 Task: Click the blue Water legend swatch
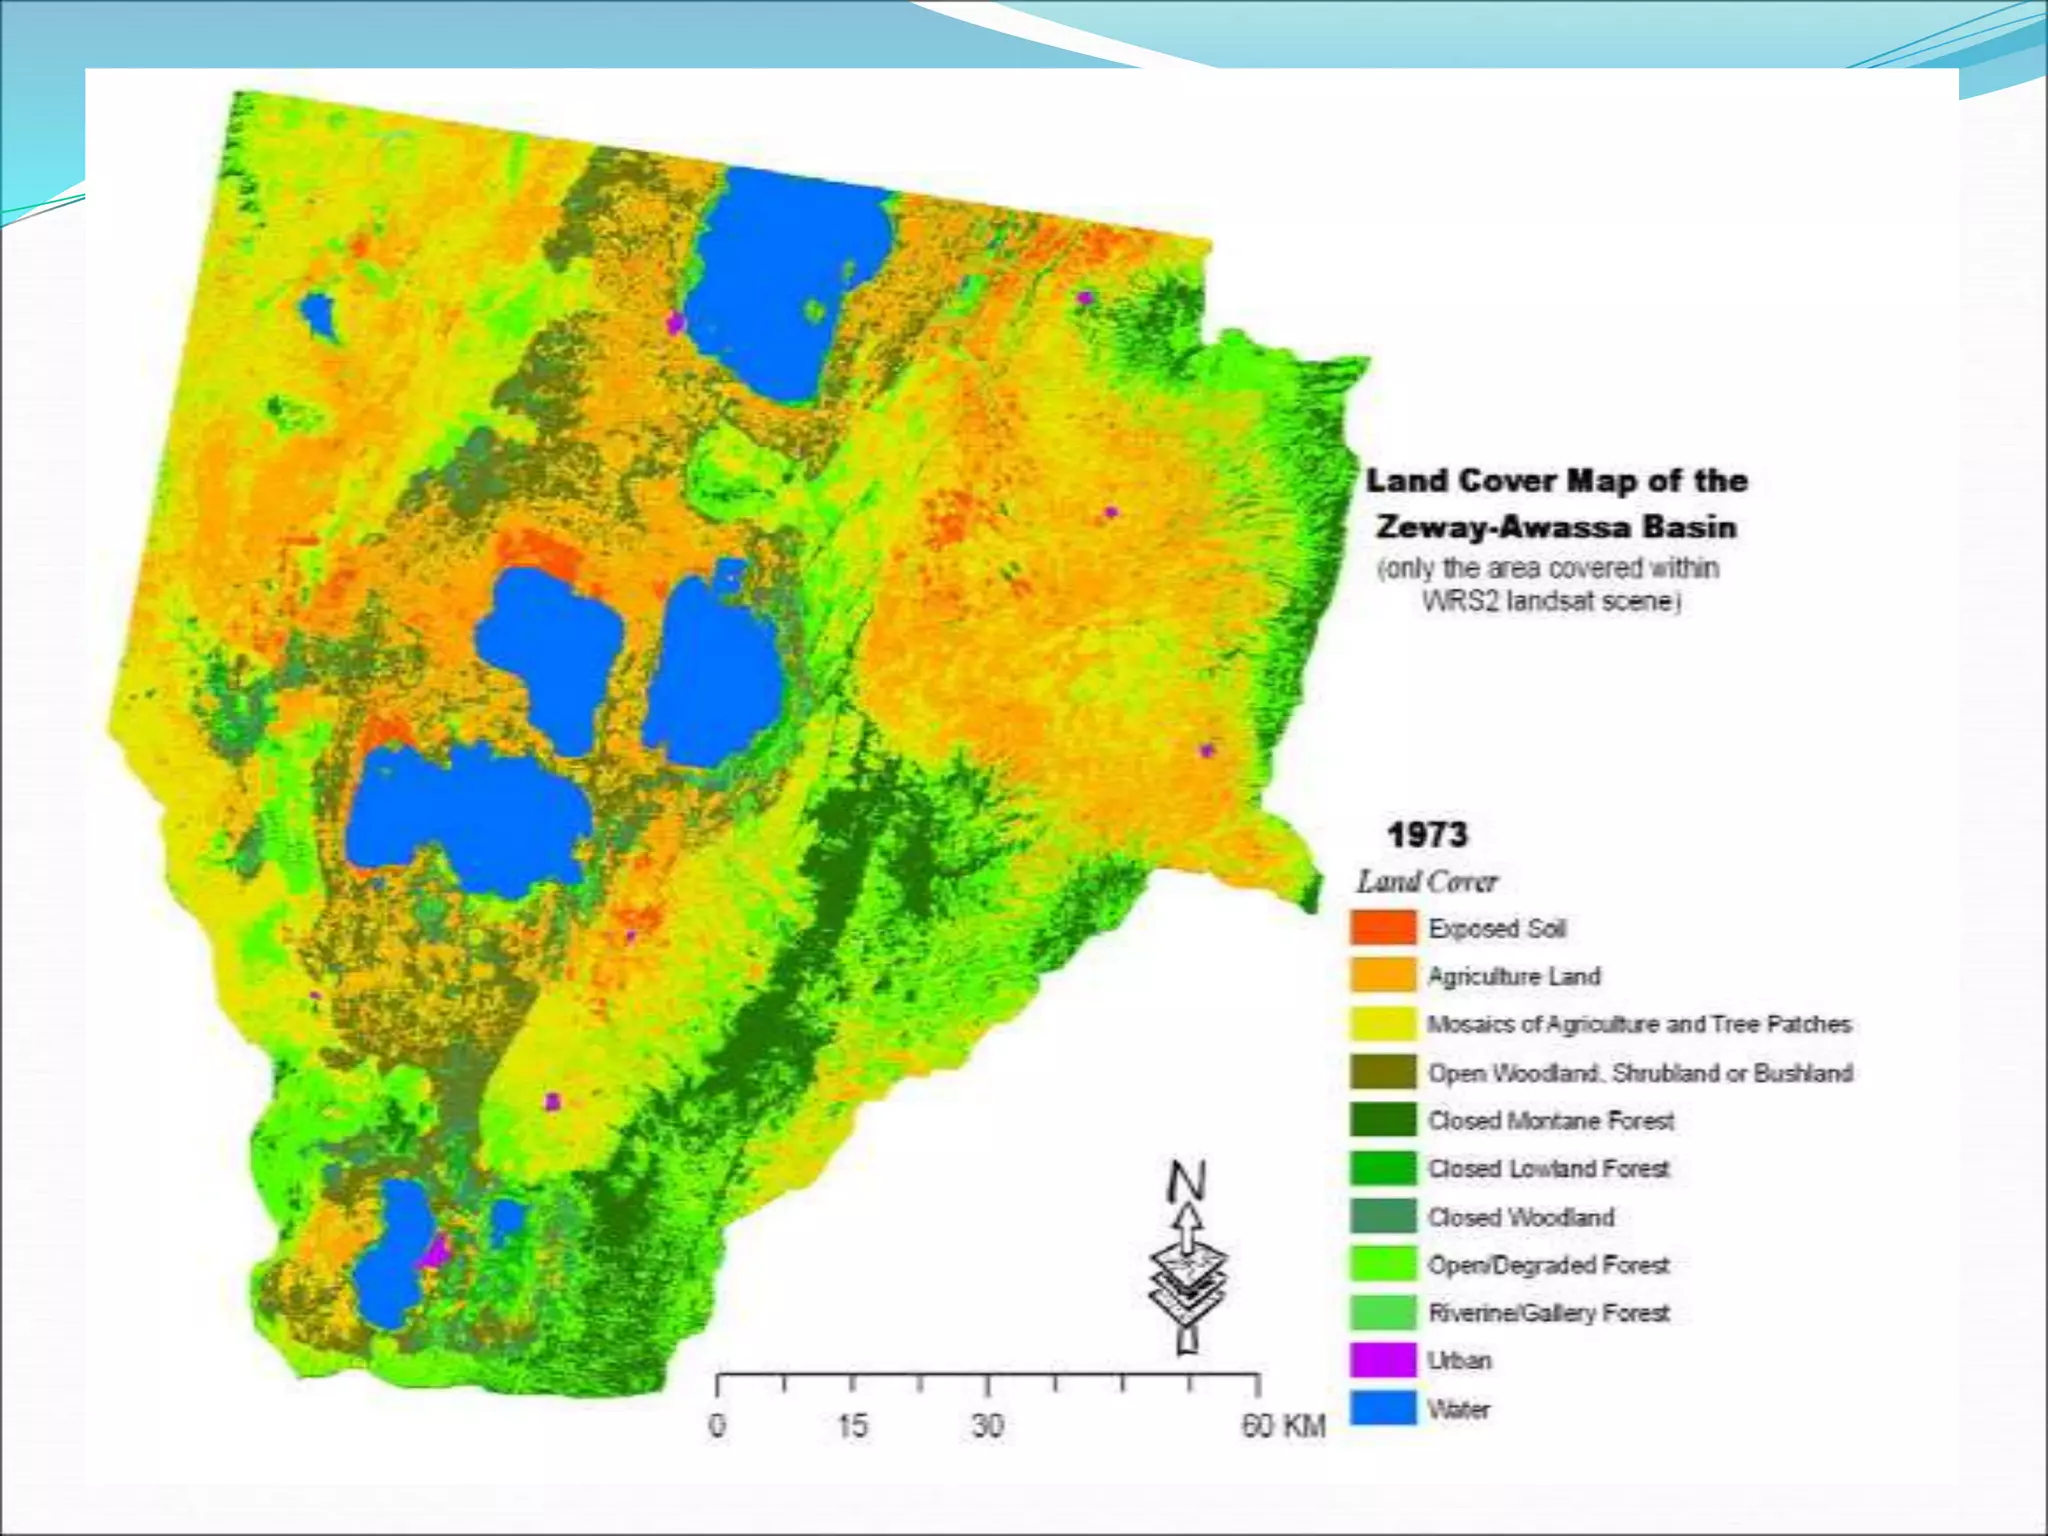click(1383, 1408)
